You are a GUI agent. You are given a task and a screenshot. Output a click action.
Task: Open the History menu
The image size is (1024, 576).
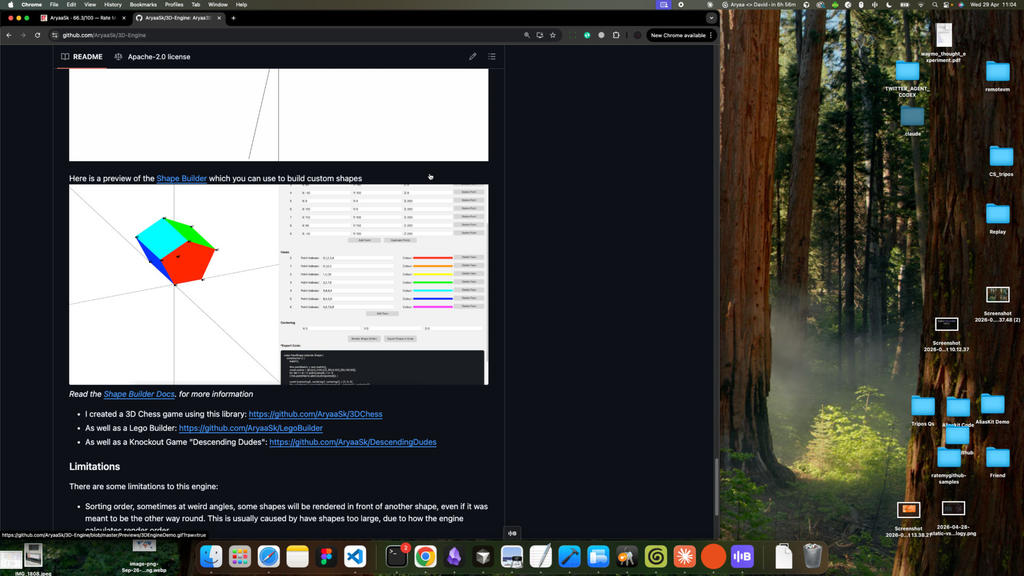tap(113, 5)
